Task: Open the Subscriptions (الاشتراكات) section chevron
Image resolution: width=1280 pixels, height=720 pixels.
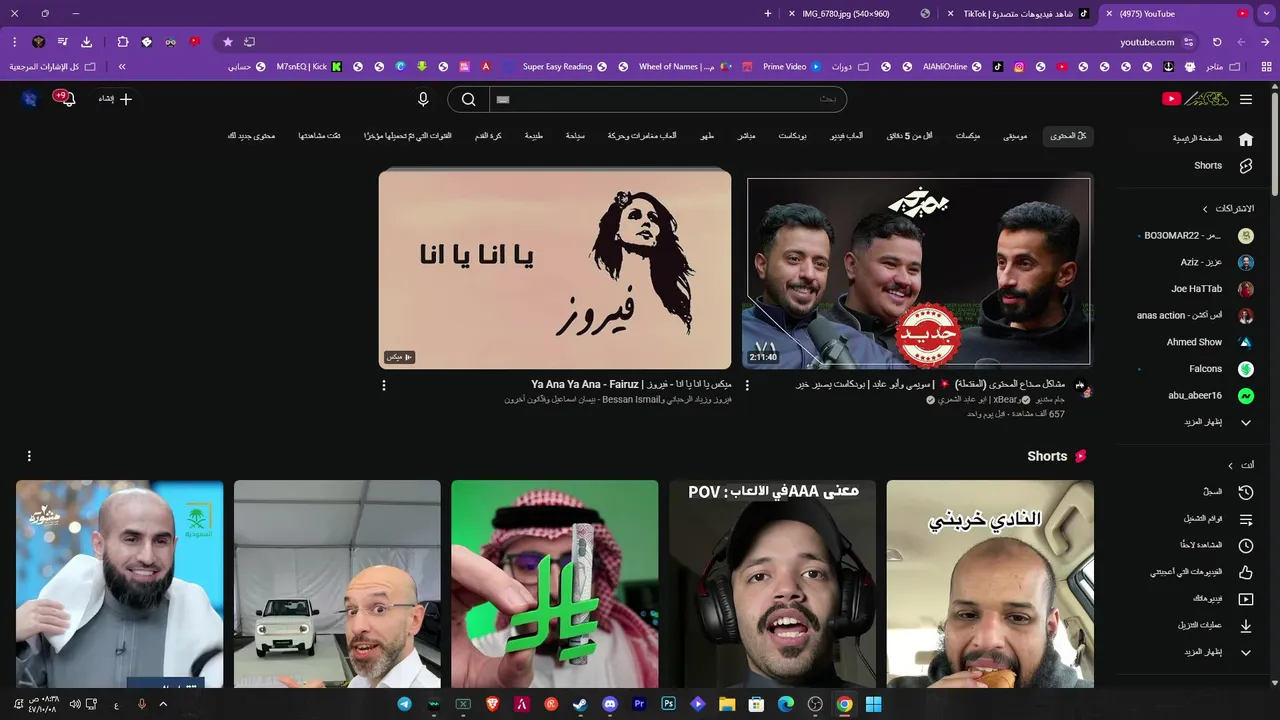Action: [1205, 209]
